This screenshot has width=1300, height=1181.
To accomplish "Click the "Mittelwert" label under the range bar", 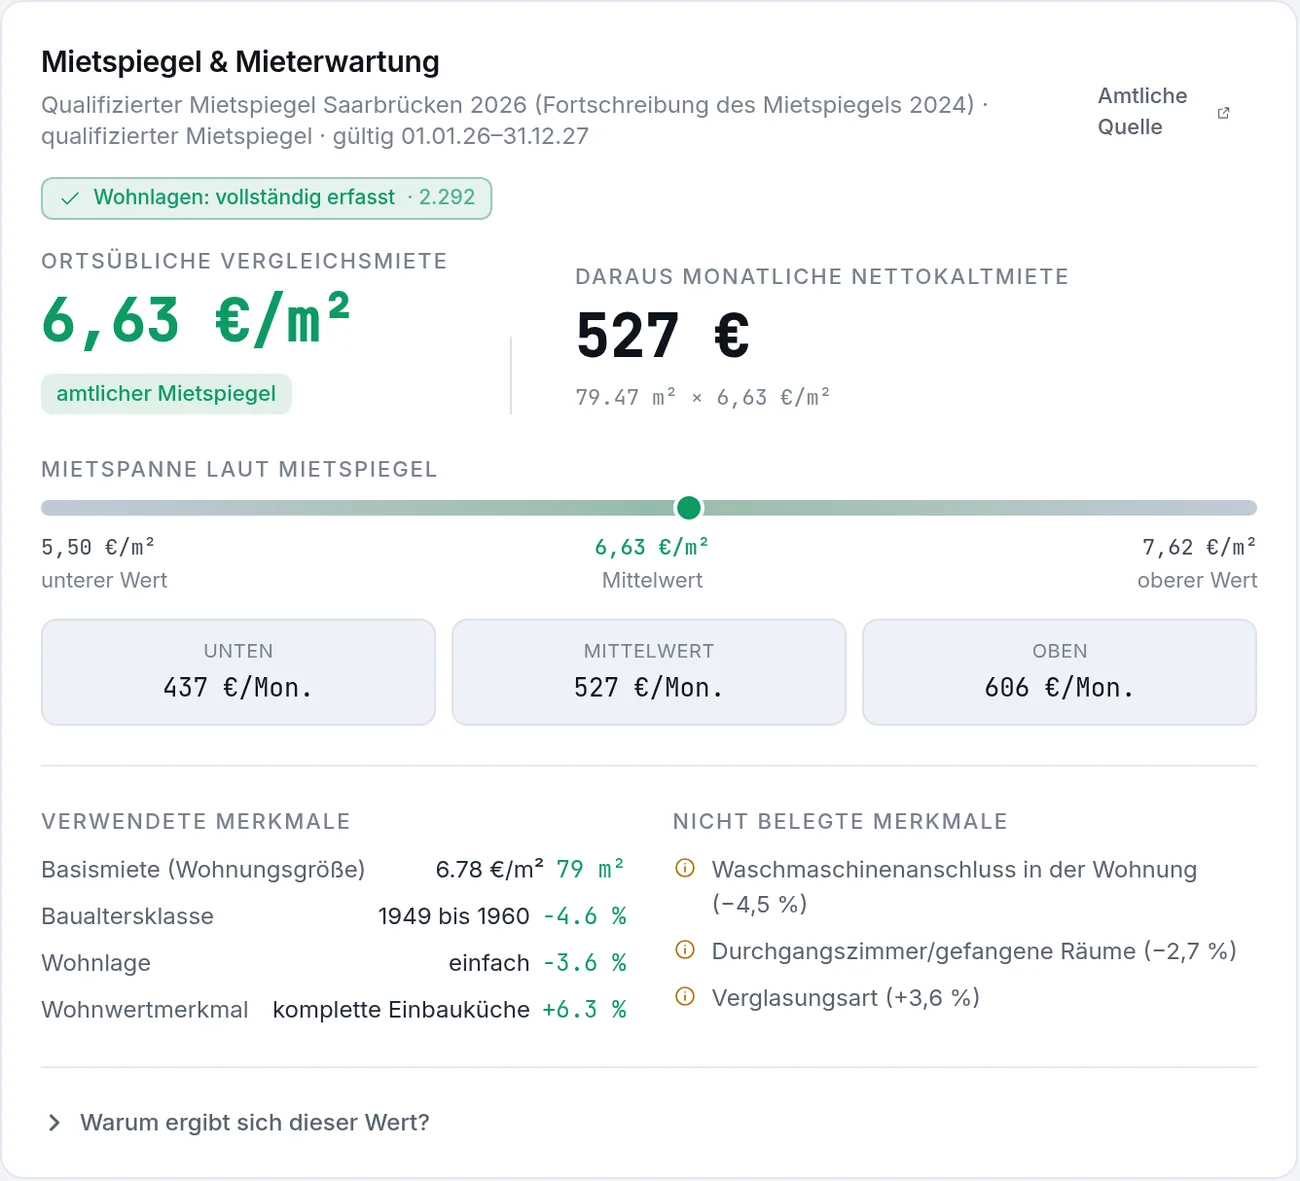I will point(652,580).
